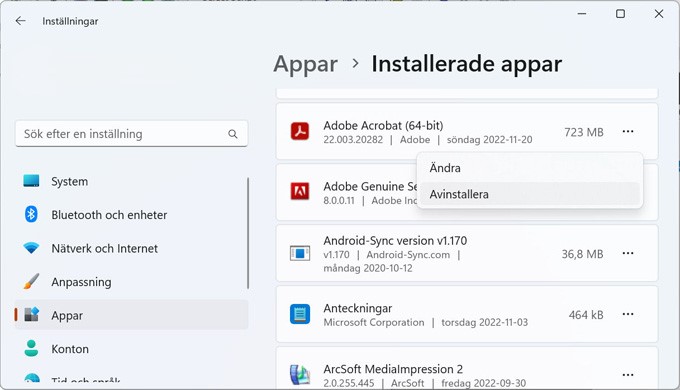Screen dimensions: 680x390
Task: Click the torsdag 2022-11-03 date
Action: tap(484, 322)
